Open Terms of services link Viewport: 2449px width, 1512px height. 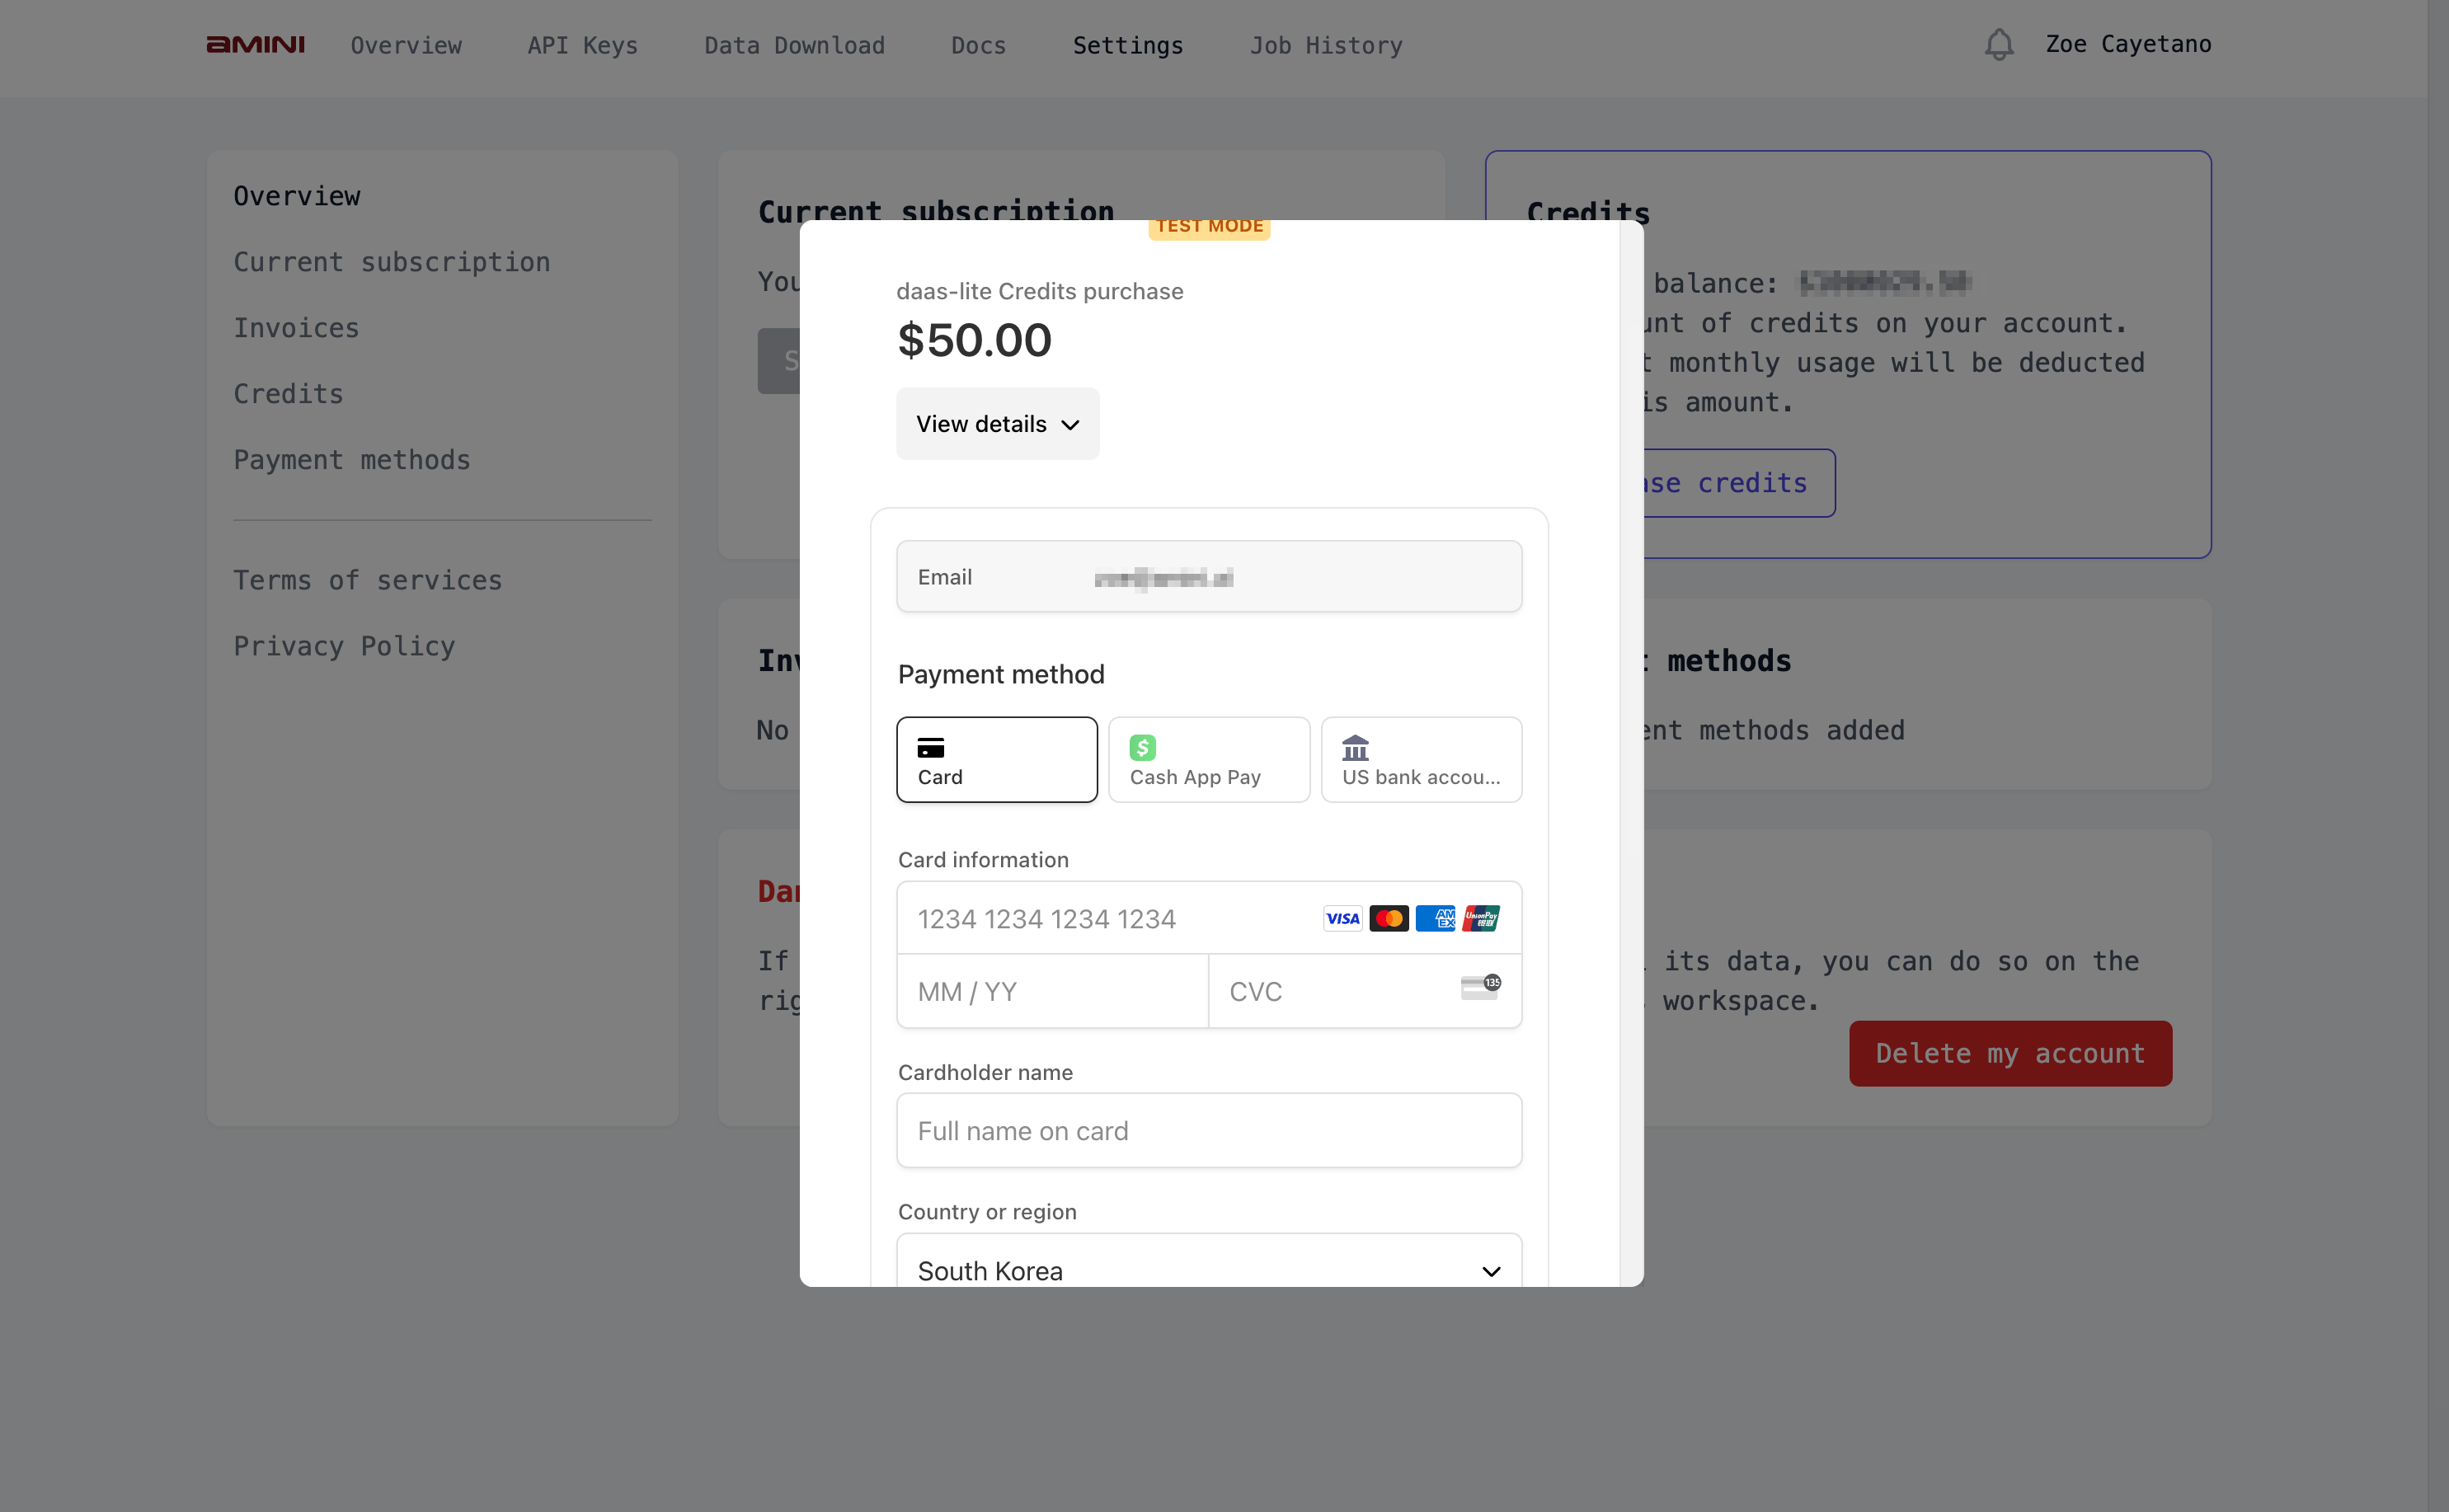(x=367, y=580)
